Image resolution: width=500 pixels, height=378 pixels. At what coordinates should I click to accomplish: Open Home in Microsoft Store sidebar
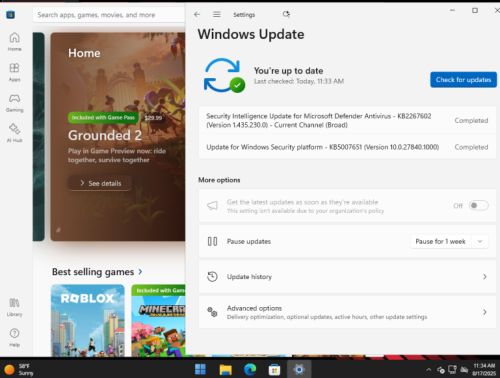click(14, 42)
